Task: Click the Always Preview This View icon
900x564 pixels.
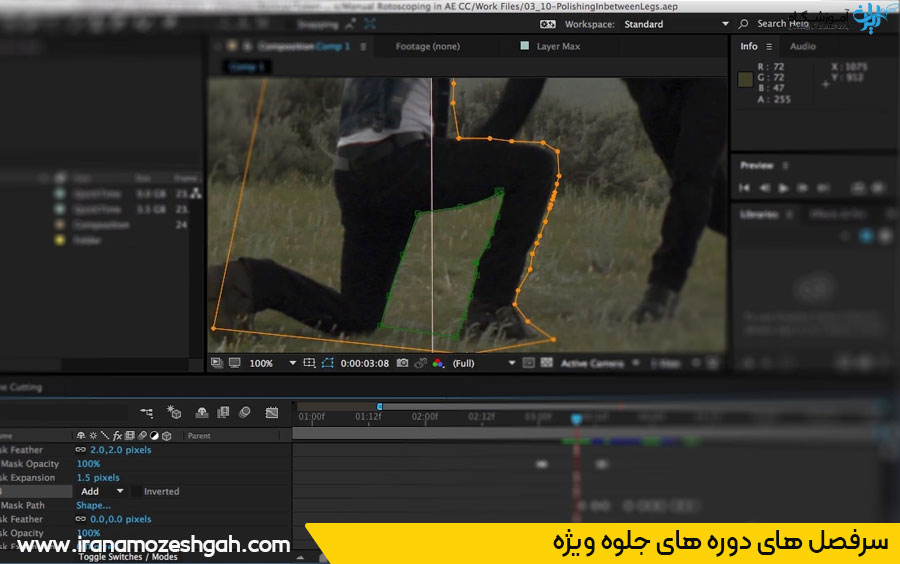Action: pyautogui.click(x=216, y=363)
